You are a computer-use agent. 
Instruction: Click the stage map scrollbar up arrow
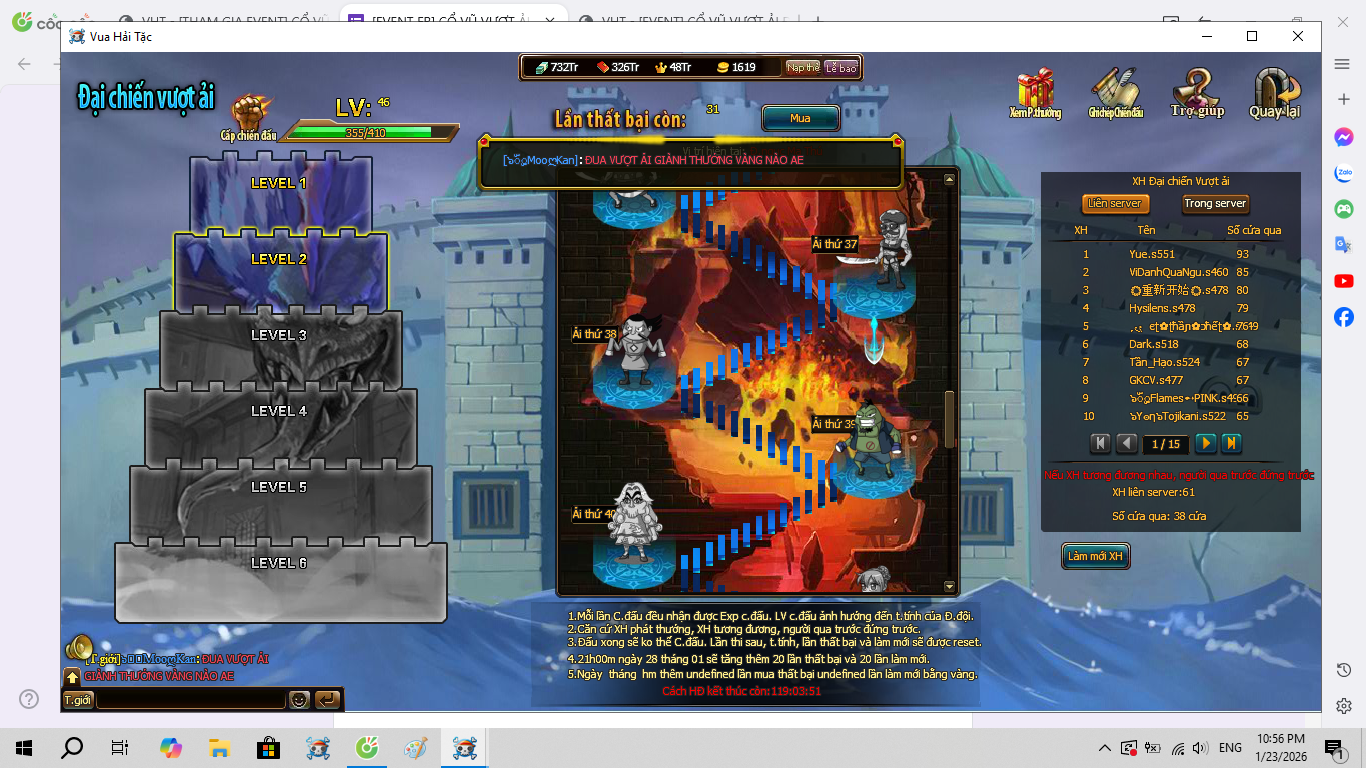[x=949, y=179]
